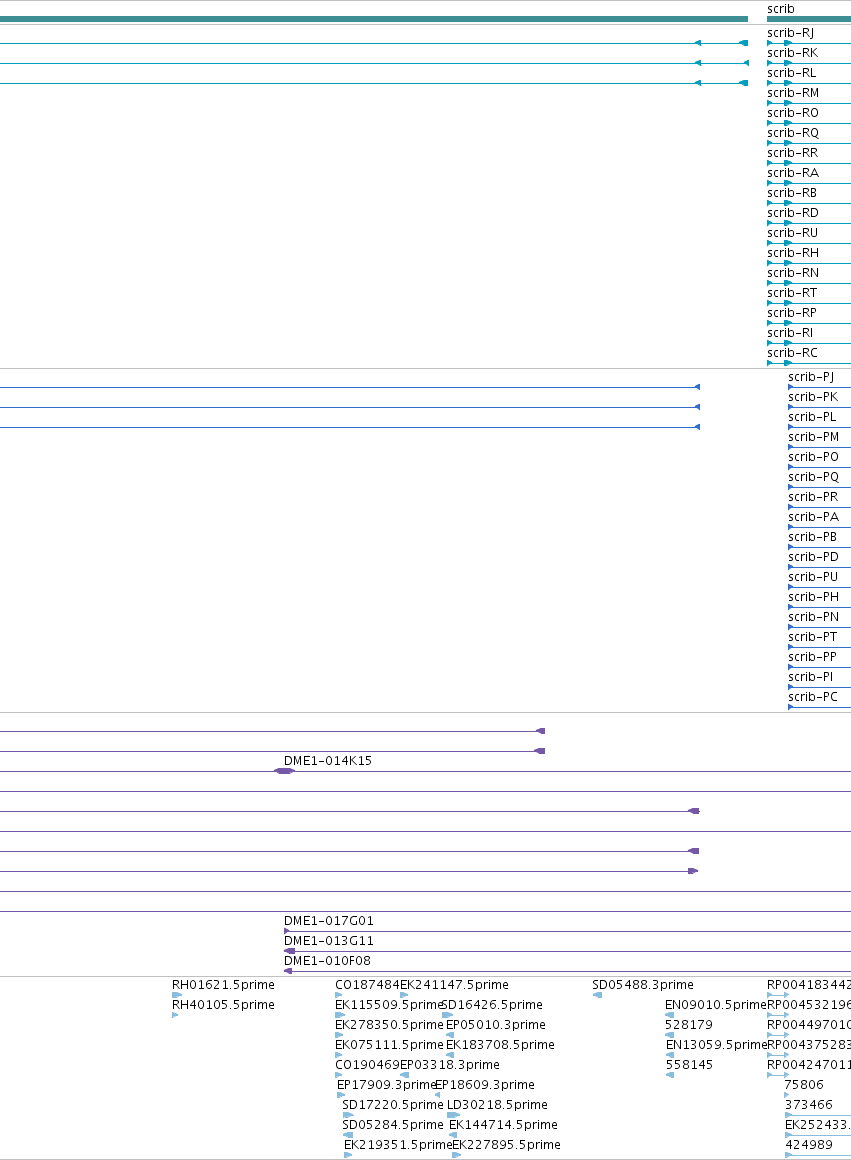Select scrib-PN protein
Screen dimensions: 851x1160
coord(814,616)
